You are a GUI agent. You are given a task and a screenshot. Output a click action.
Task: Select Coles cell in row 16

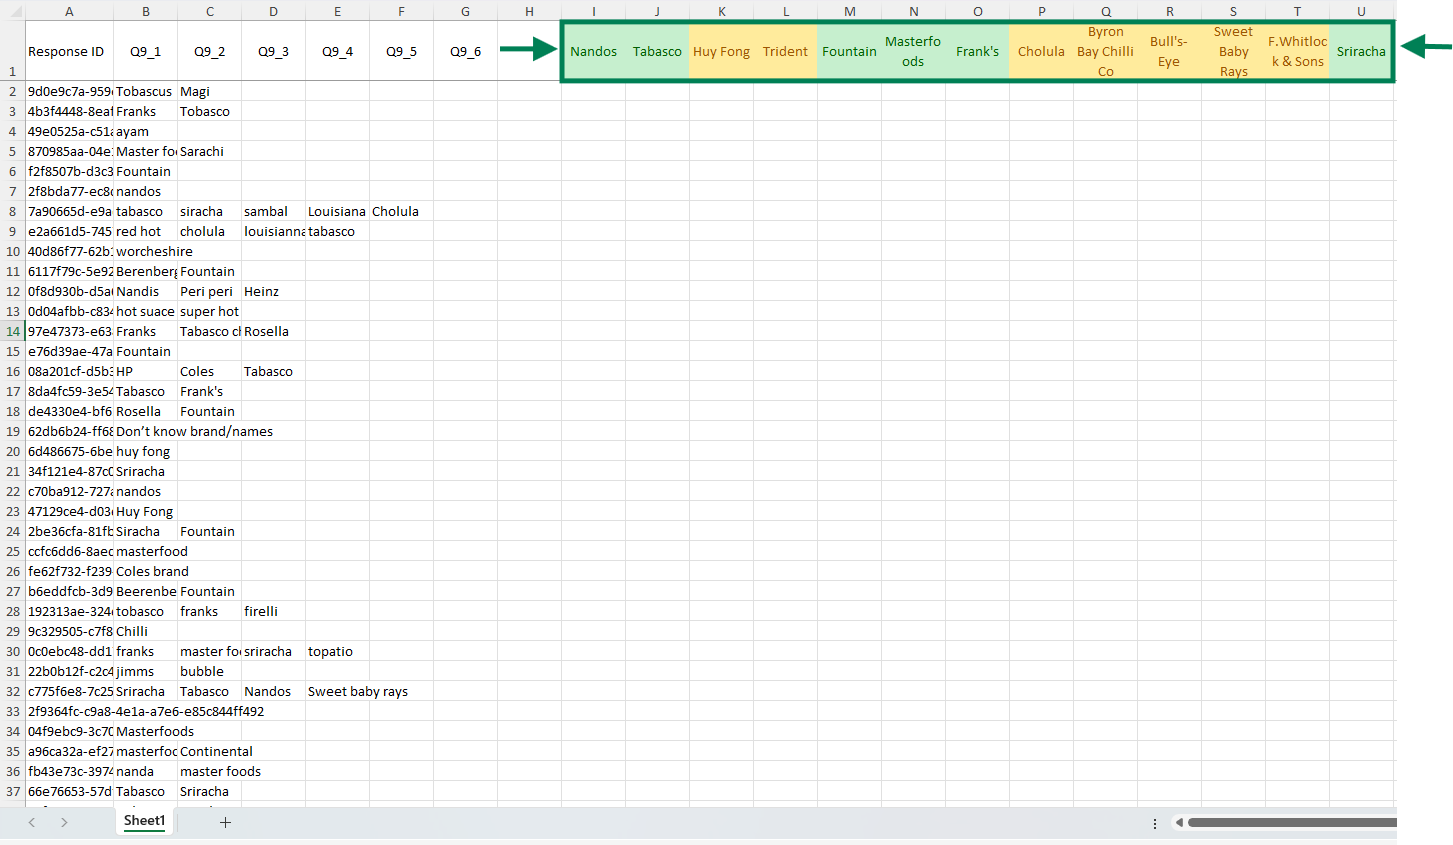(209, 371)
